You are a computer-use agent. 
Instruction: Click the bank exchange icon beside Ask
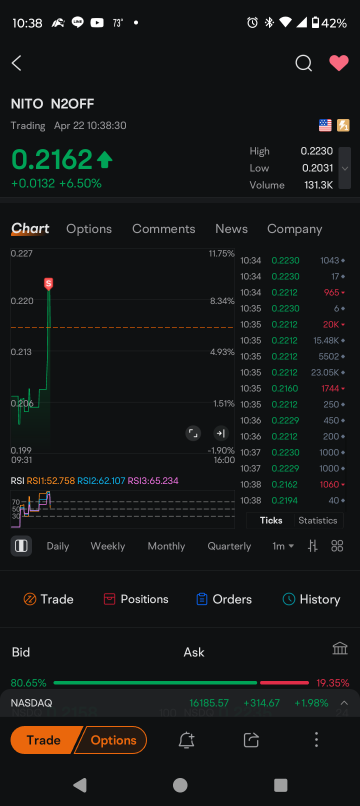pyautogui.click(x=340, y=649)
